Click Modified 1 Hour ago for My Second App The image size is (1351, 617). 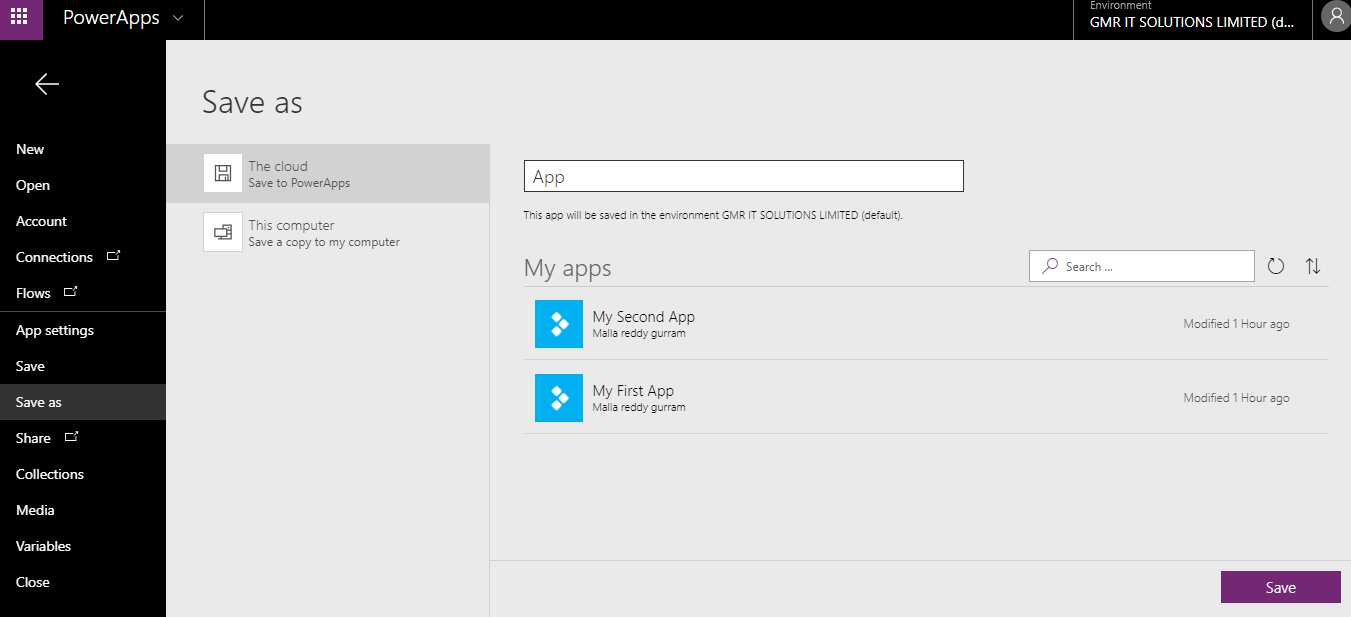[1236, 324]
